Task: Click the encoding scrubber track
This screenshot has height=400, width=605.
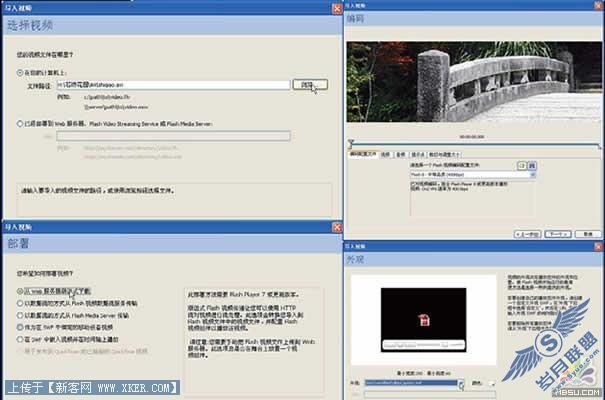Action: pos(474,145)
